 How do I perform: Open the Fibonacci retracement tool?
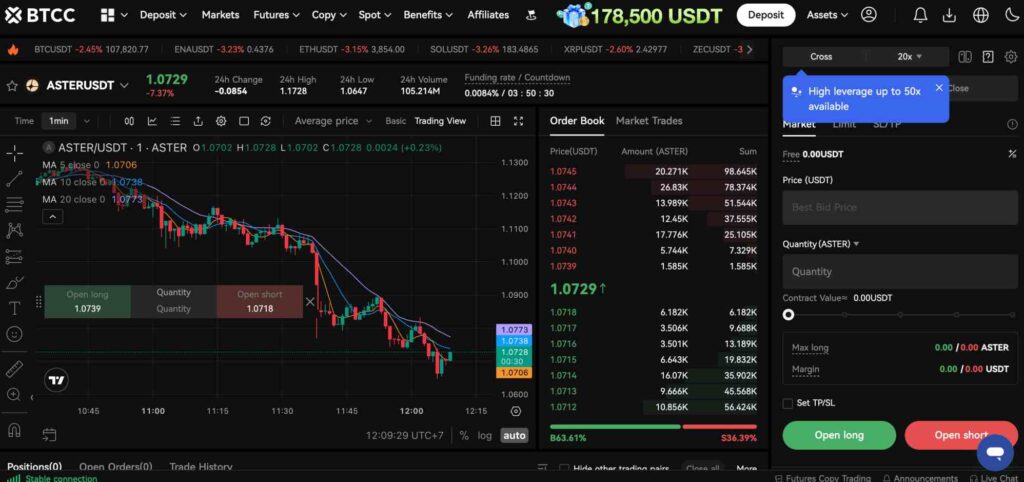(14, 204)
